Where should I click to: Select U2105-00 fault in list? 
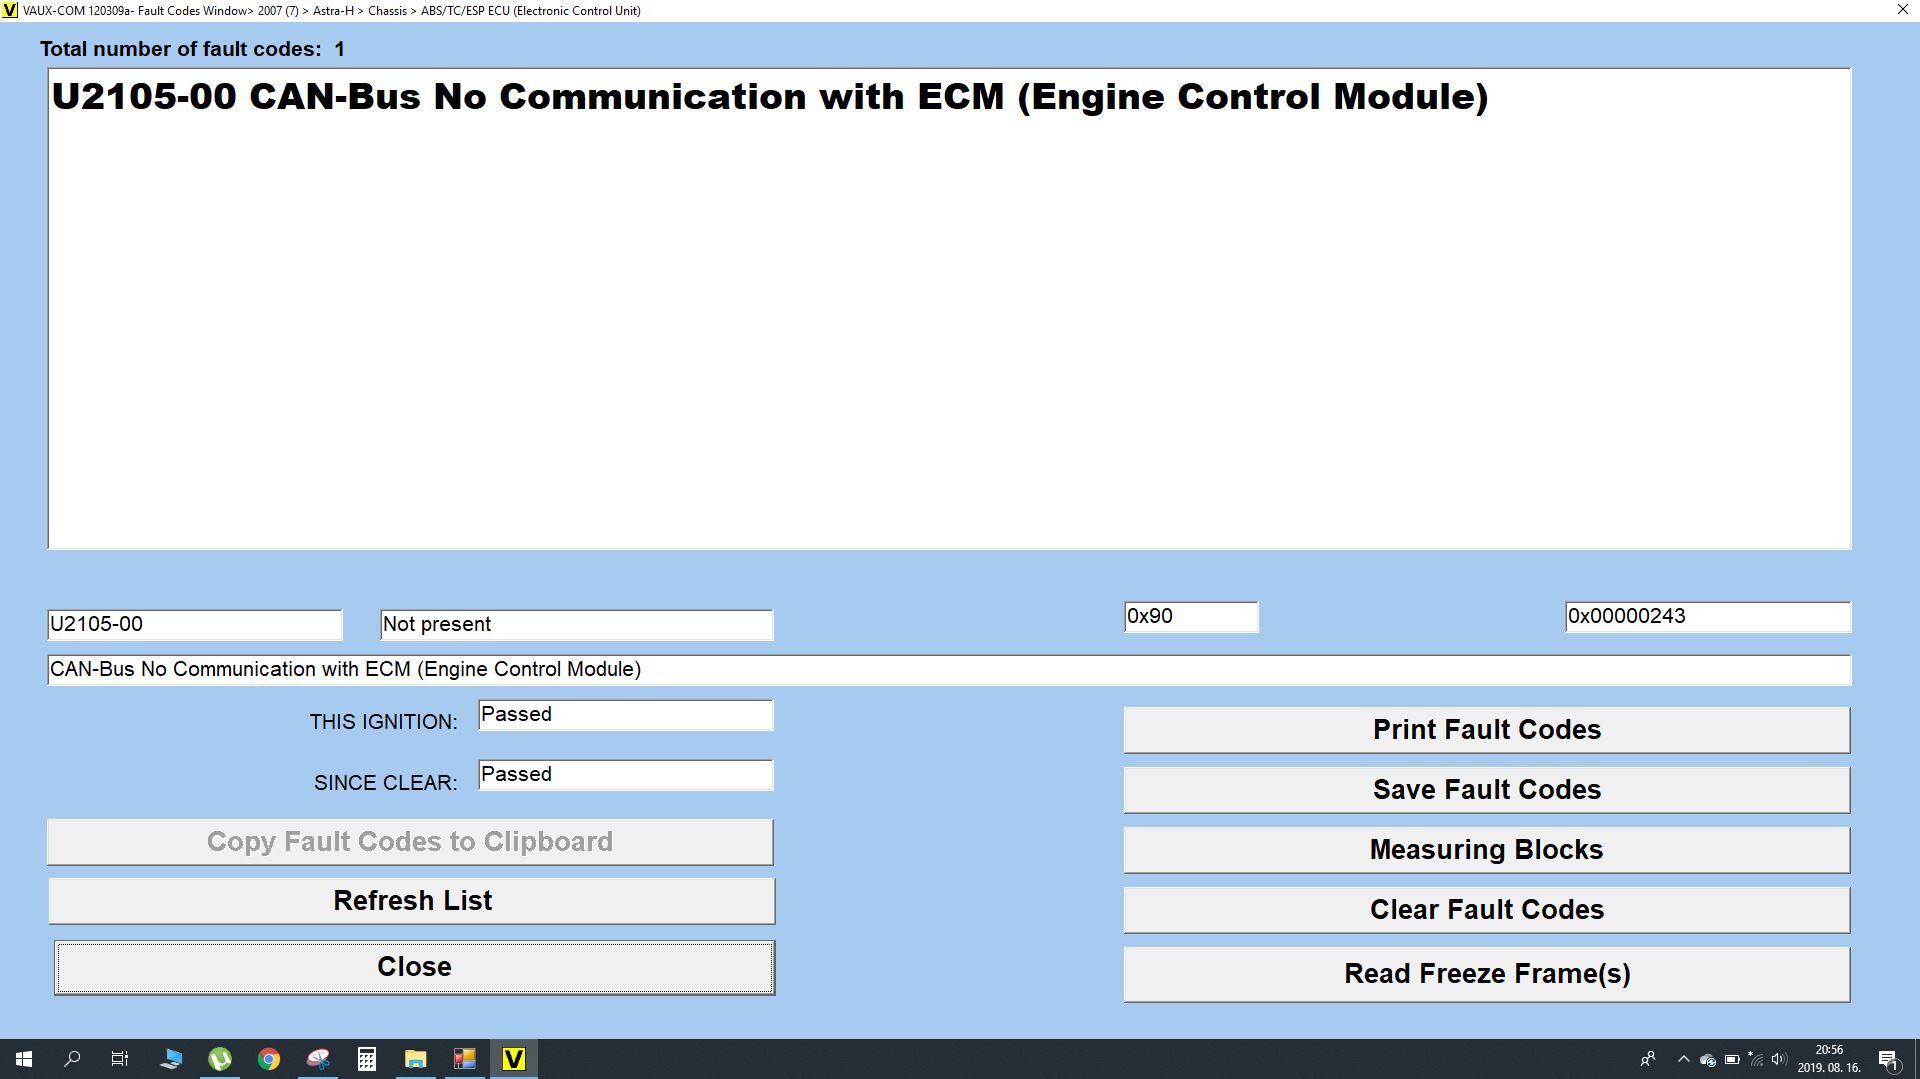770,97
